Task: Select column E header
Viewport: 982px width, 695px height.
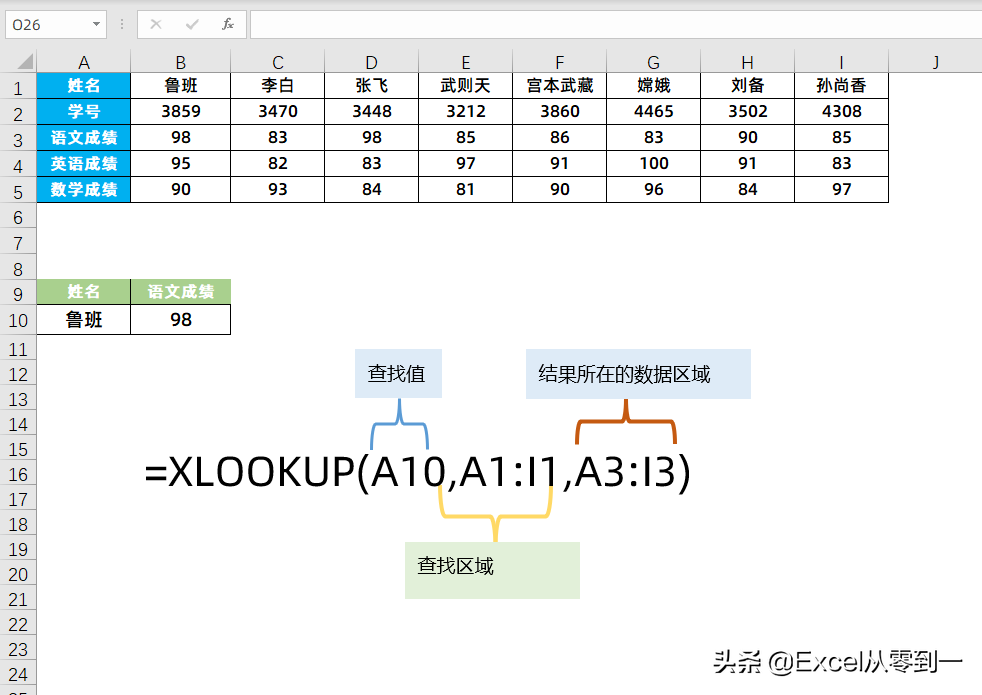Action: point(465,62)
